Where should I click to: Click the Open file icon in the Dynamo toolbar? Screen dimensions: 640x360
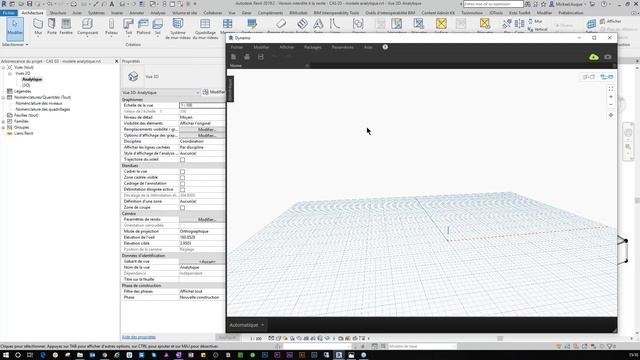coord(247,57)
